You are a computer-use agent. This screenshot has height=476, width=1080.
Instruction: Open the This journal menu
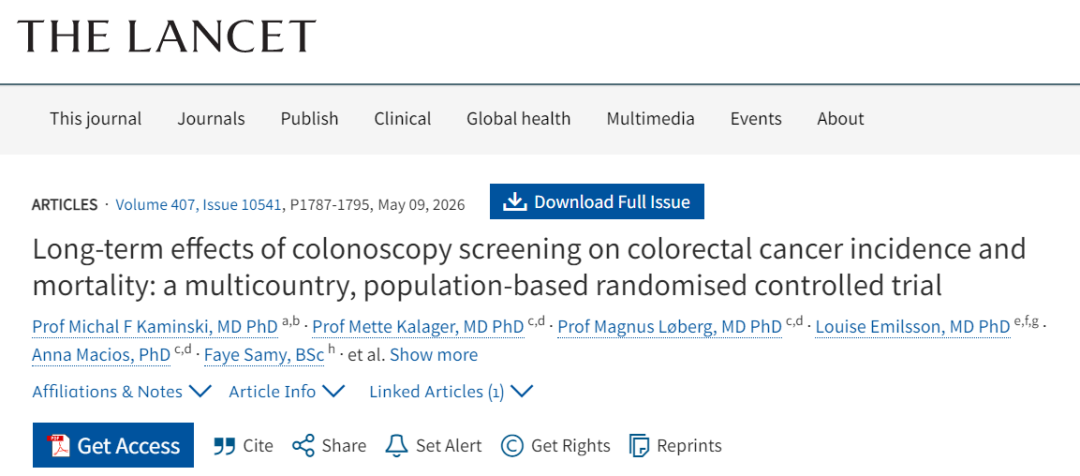tap(95, 118)
